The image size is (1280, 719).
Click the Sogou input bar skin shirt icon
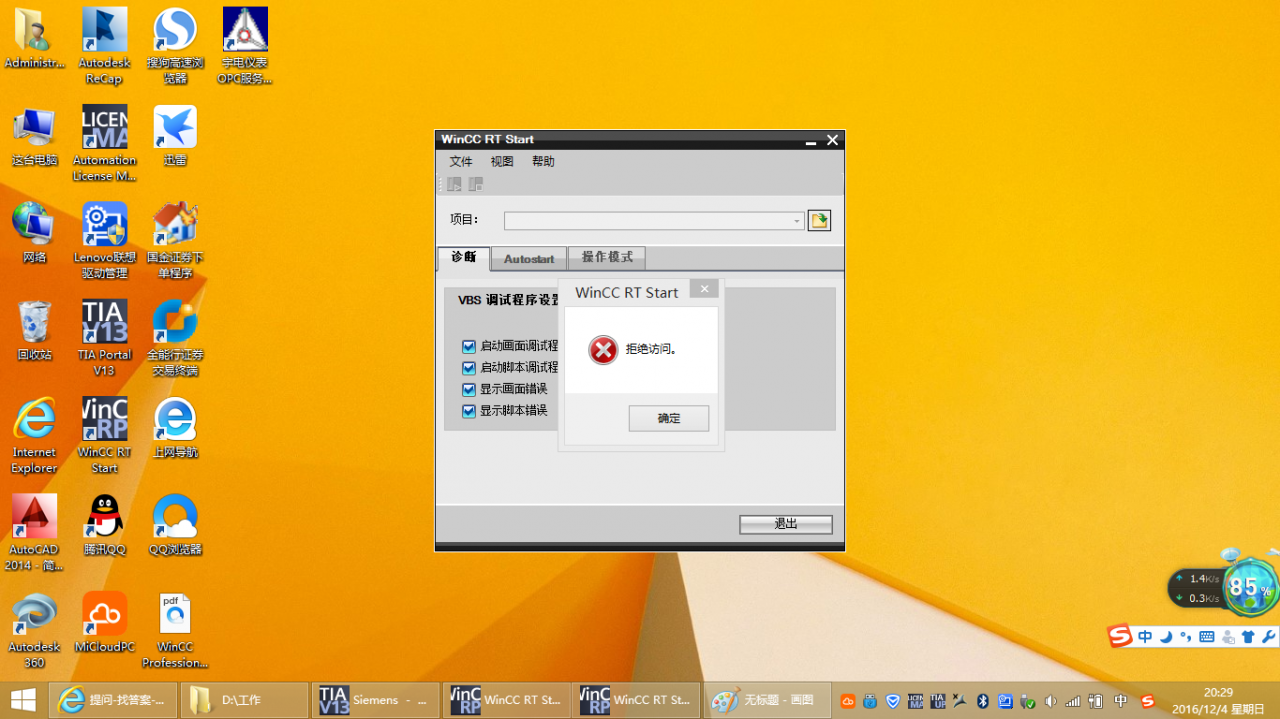[x=1248, y=637]
